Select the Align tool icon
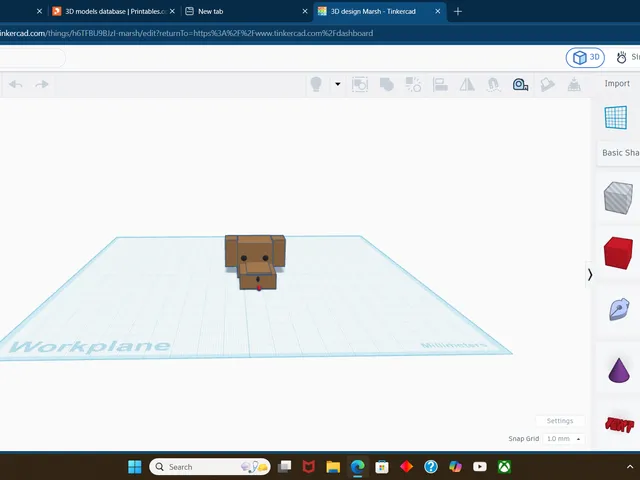This screenshot has height=480, width=640. 440,84
